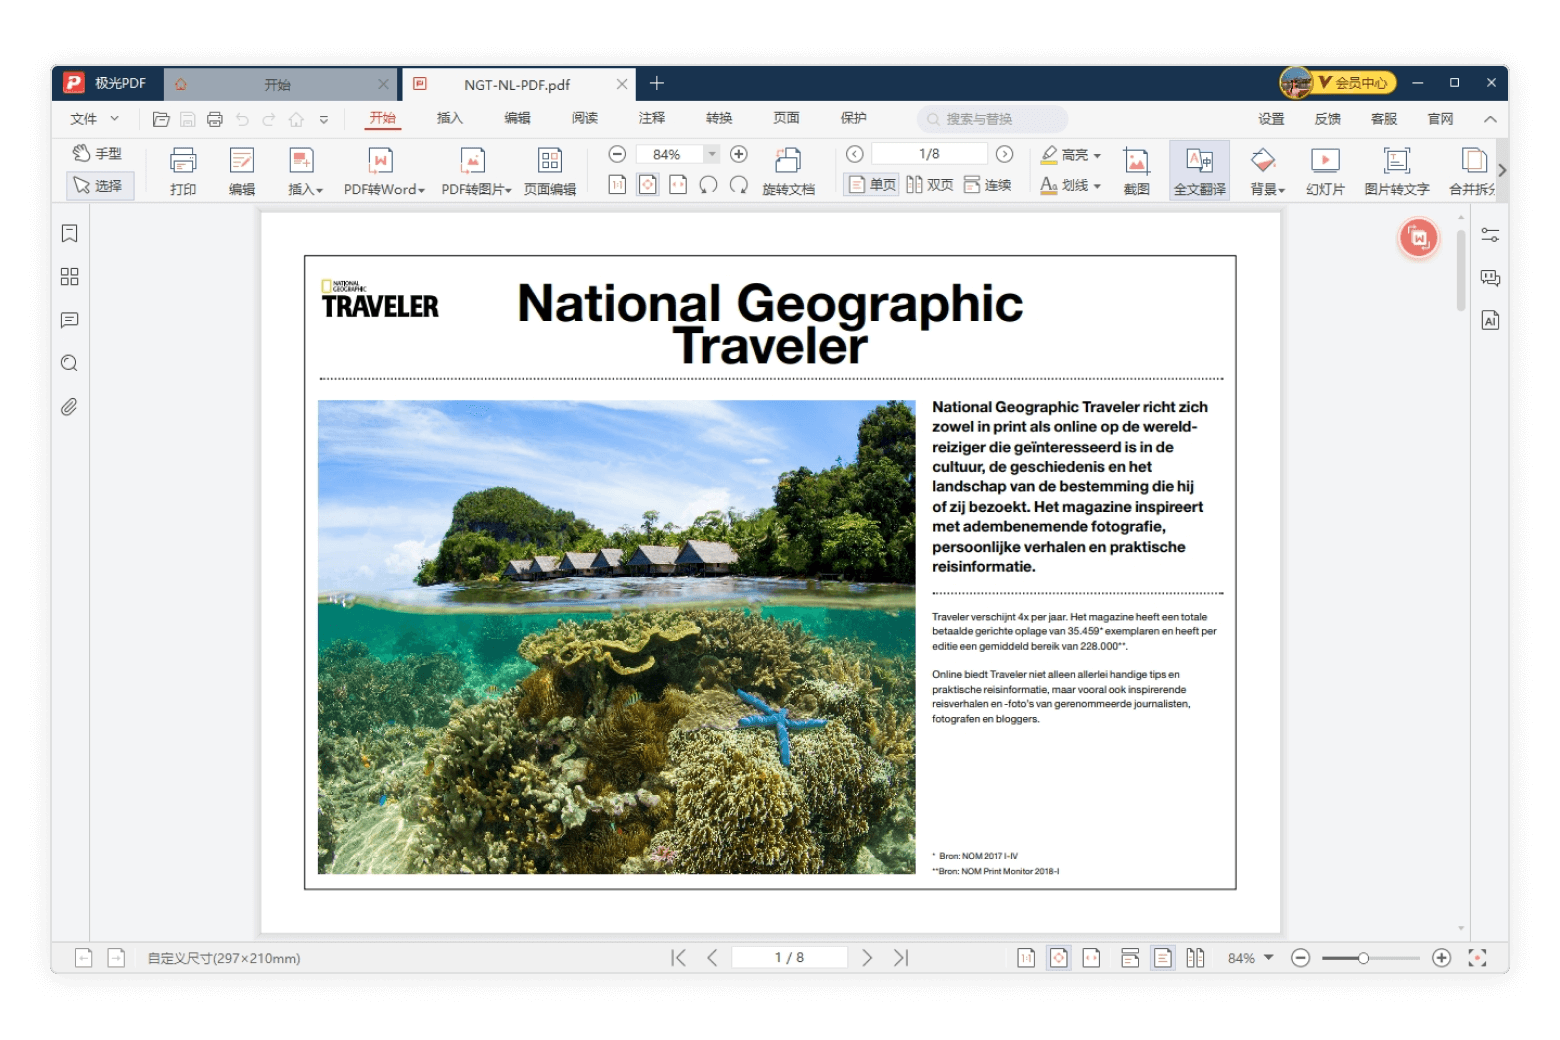Rotate page clockwise in ribbon
Screen dimensions: 1560x1040
(739, 185)
